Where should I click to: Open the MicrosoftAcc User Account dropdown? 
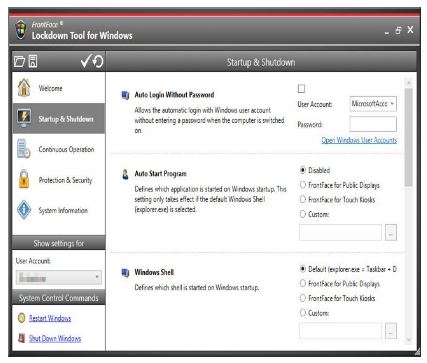coord(373,104)
